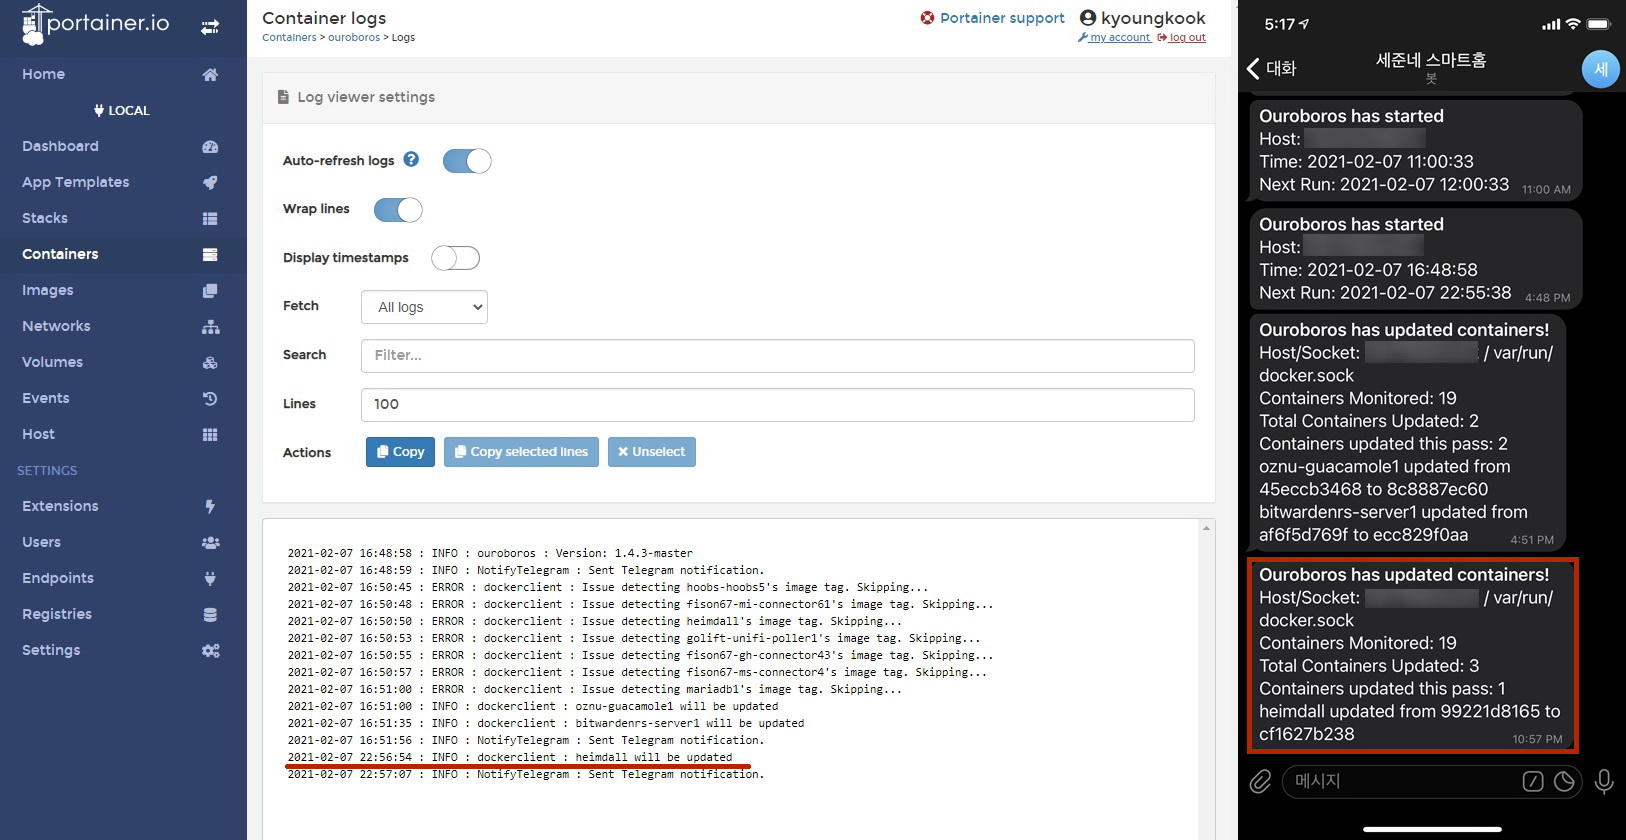
Task: Open the Fetch All logs dropdown
Action: [424, 307]
